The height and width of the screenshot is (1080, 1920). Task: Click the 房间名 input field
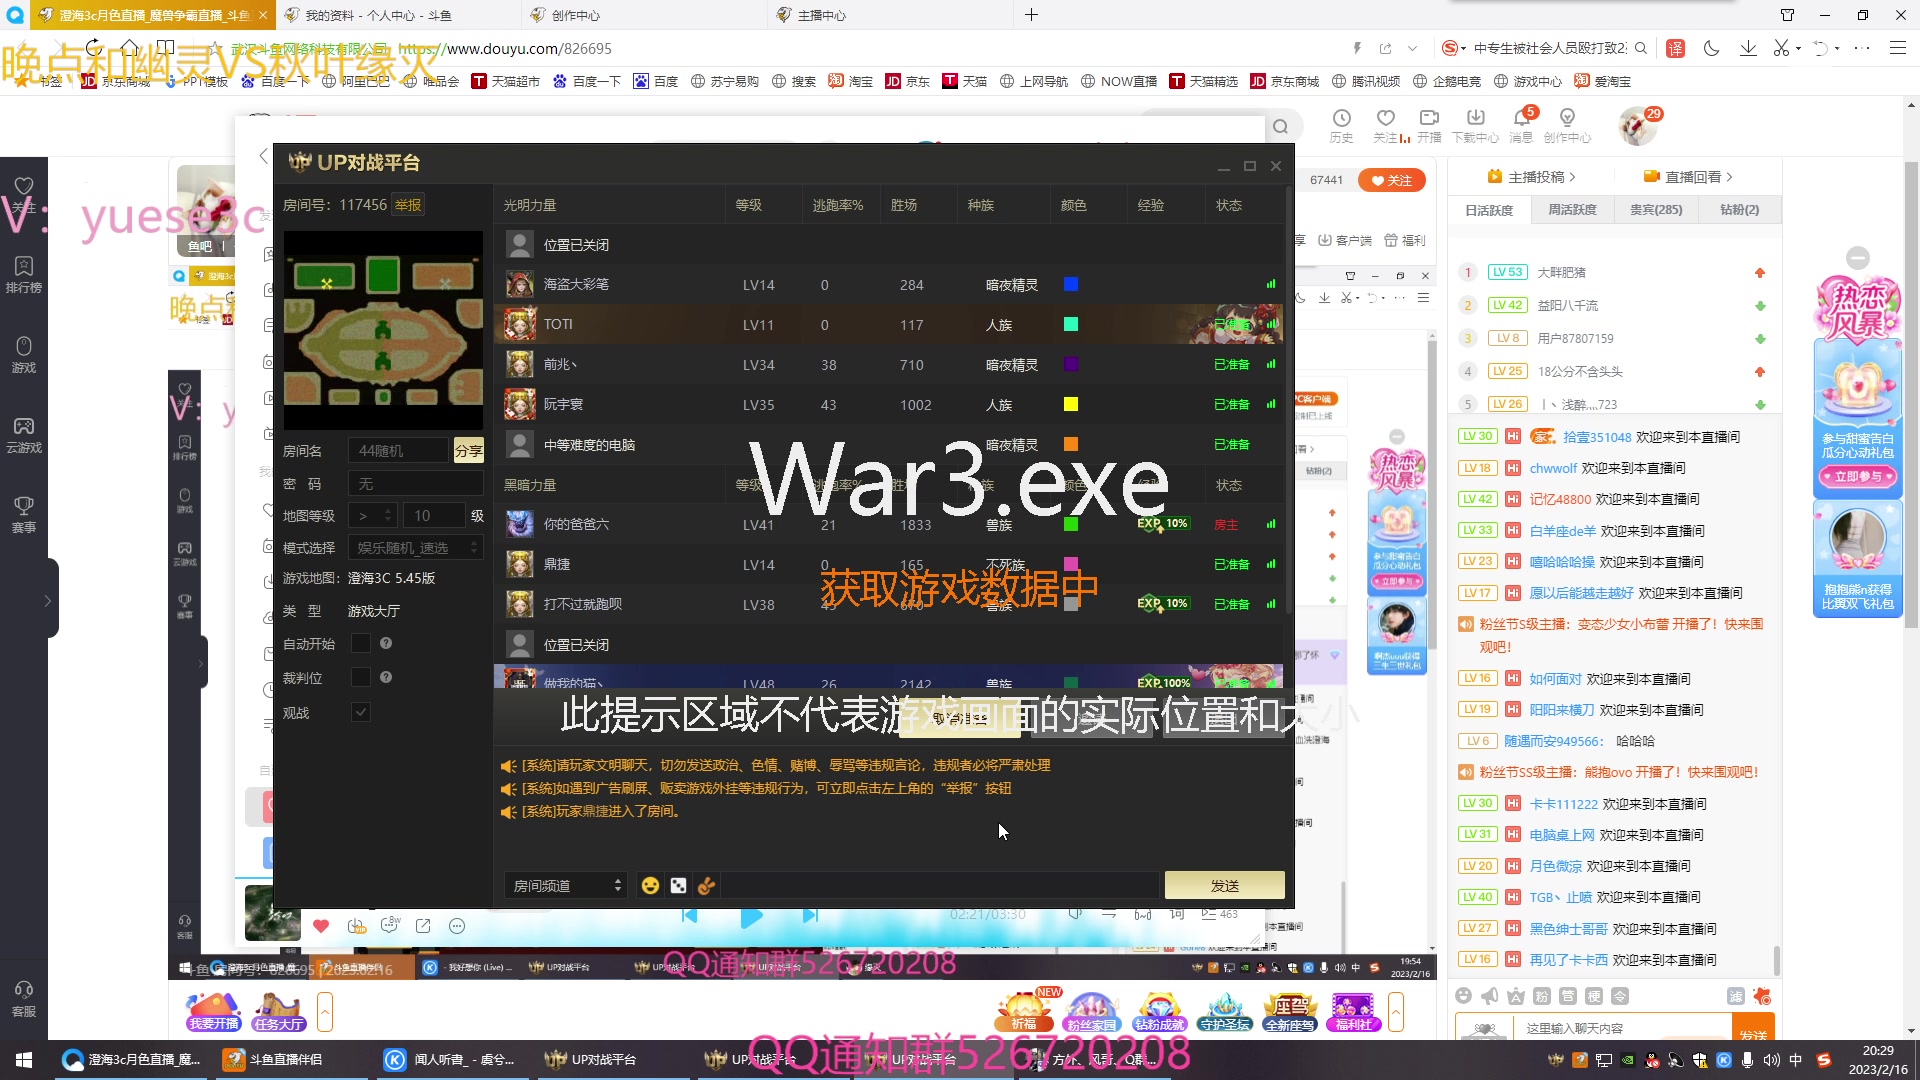pyautogui.click(x=400, y=451)
